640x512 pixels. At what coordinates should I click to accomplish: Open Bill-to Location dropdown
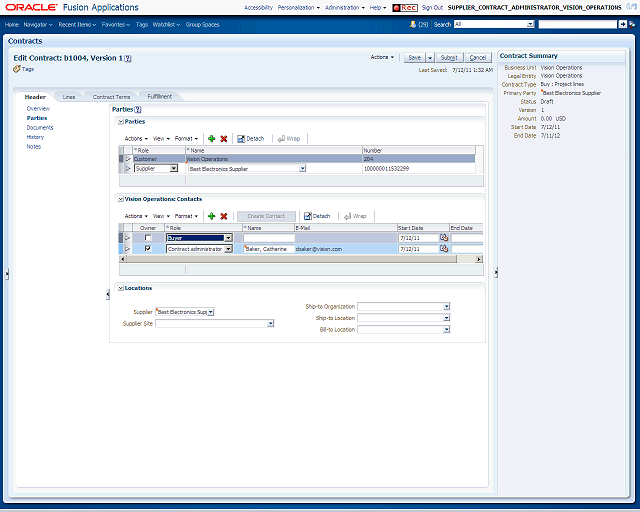(447, 329)
